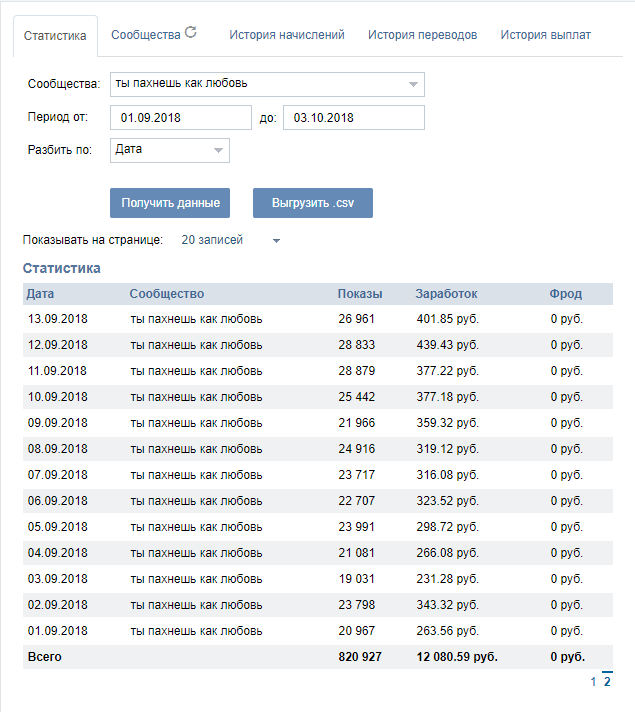The image size is (635, 712).
Task: Click the Фрод column header
Action: point(565,294)
